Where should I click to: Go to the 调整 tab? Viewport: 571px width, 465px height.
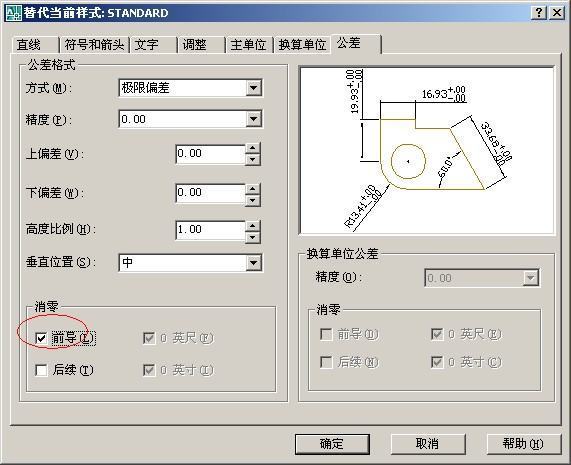point(201,45)
